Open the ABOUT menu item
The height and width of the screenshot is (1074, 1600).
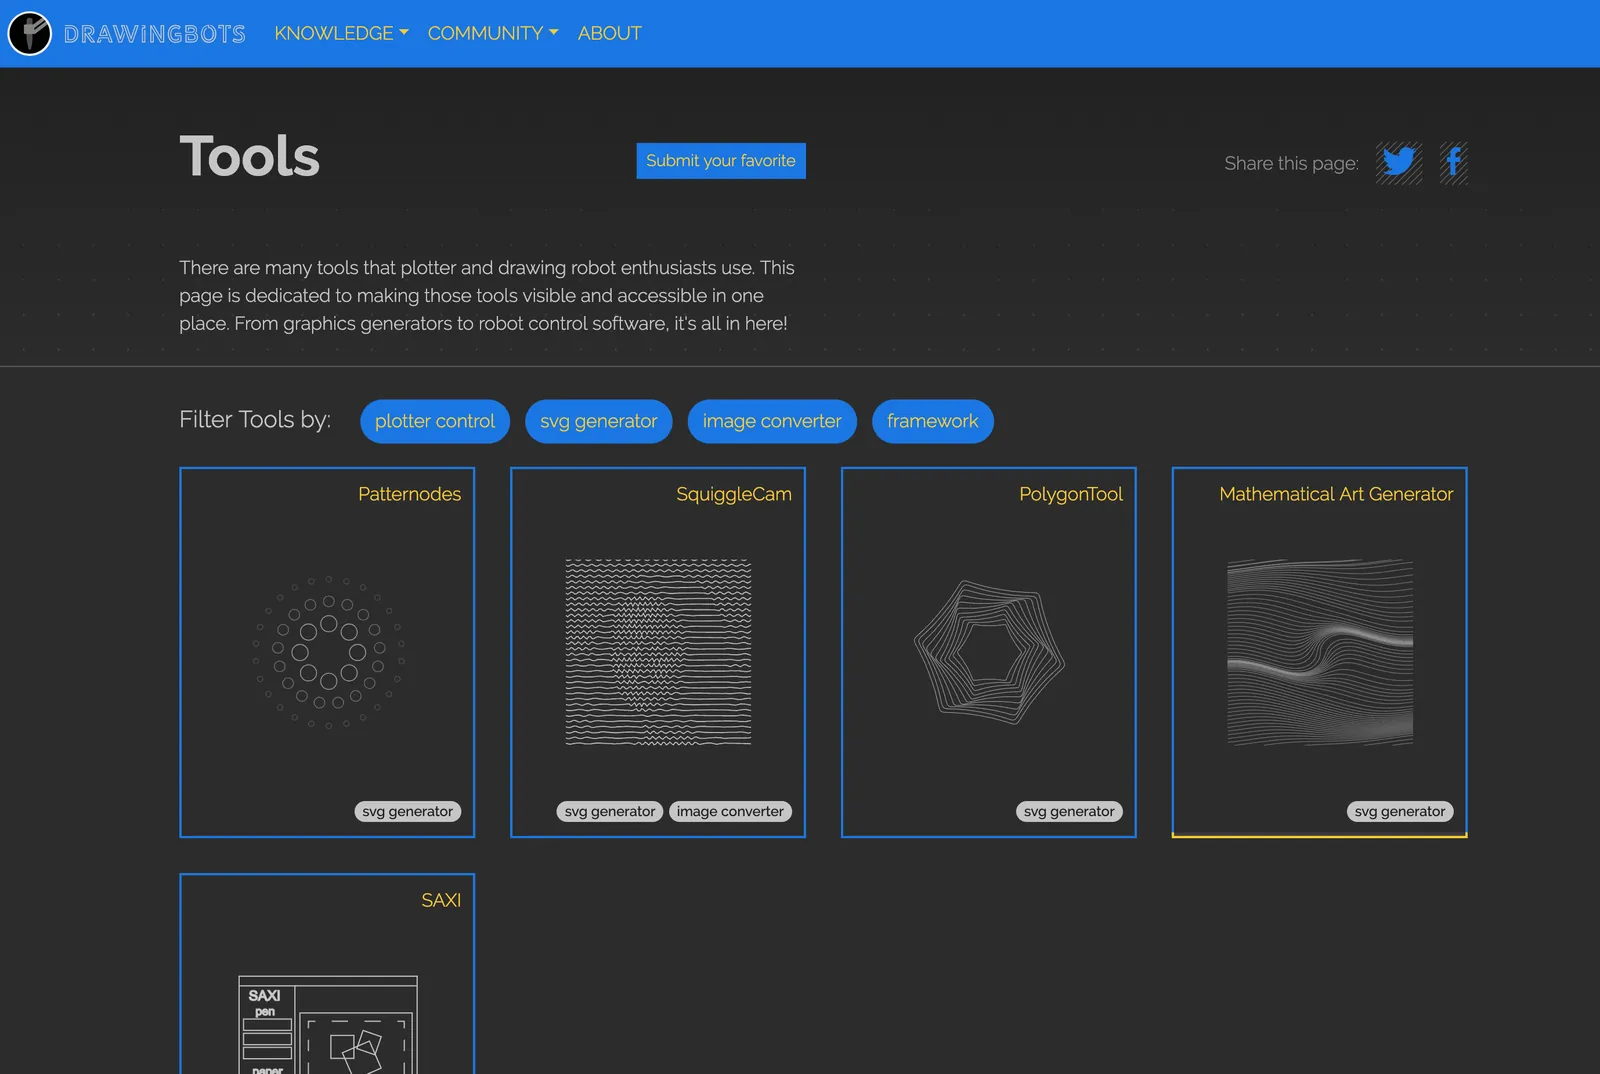(x=610, y=33)
